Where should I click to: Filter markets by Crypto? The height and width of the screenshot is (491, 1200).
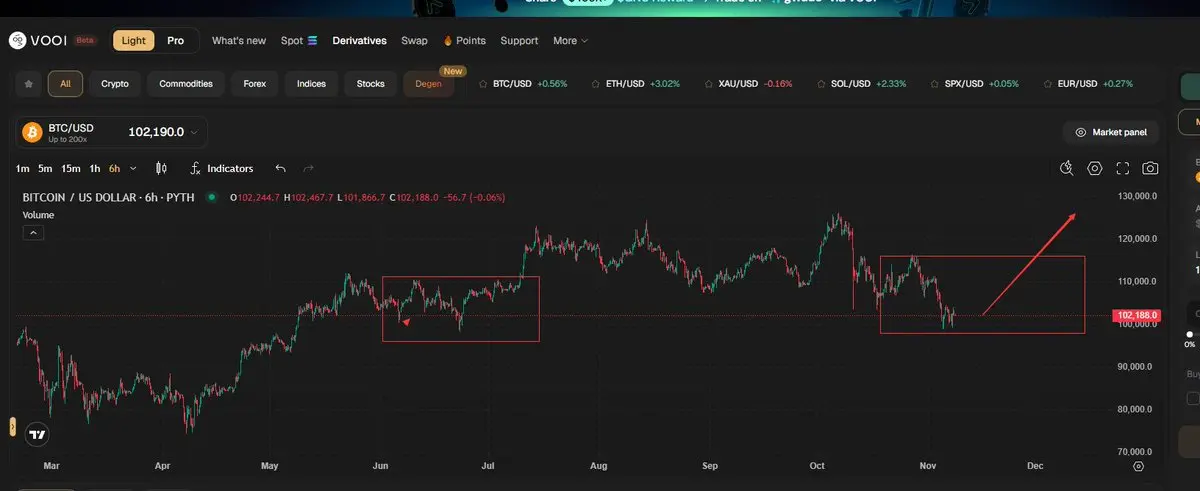(115, 84)
